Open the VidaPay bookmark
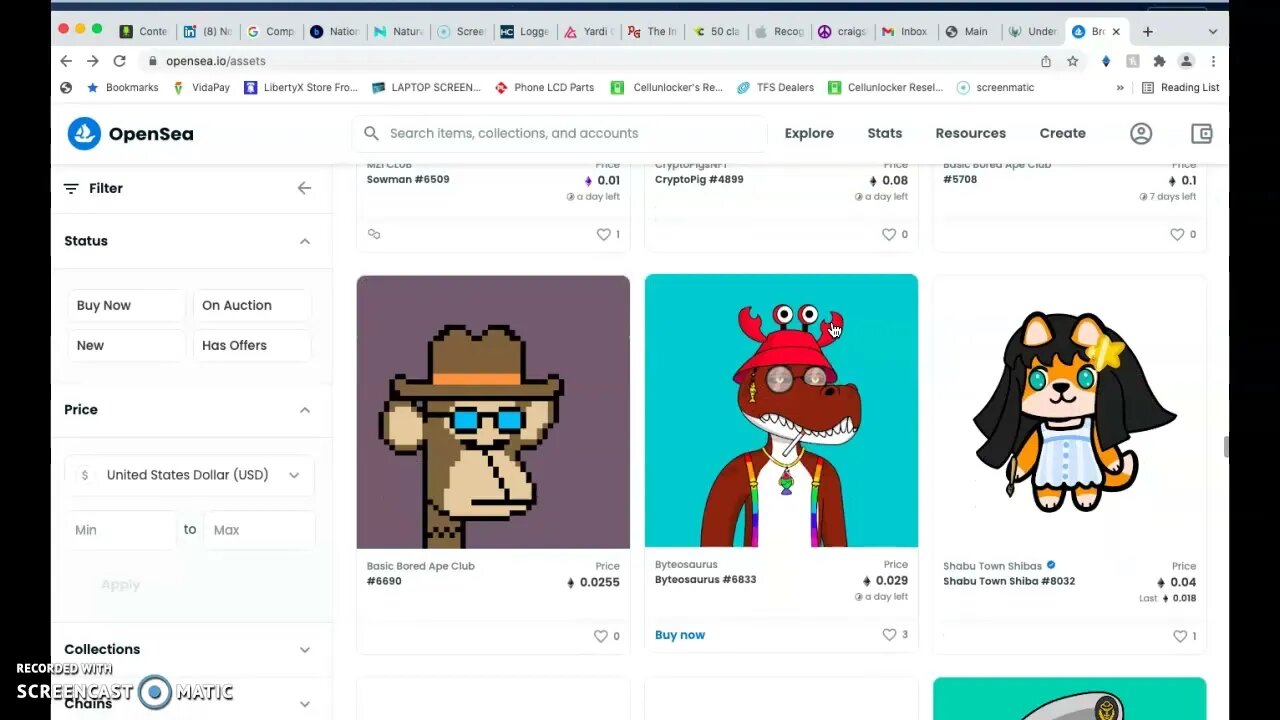 201,87
